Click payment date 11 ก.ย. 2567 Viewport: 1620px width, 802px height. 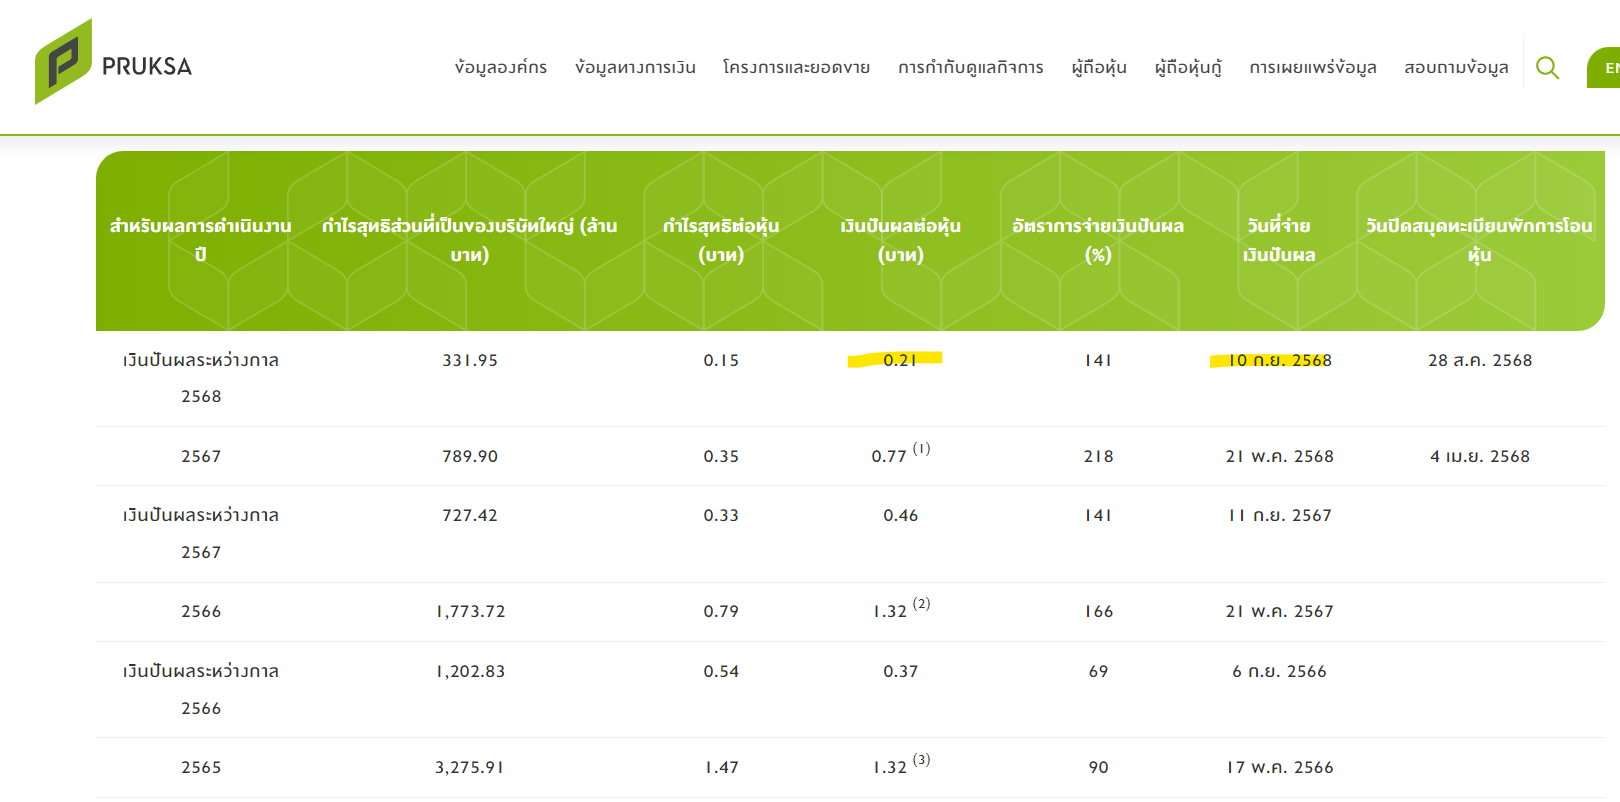click(x=1280, y=515)
